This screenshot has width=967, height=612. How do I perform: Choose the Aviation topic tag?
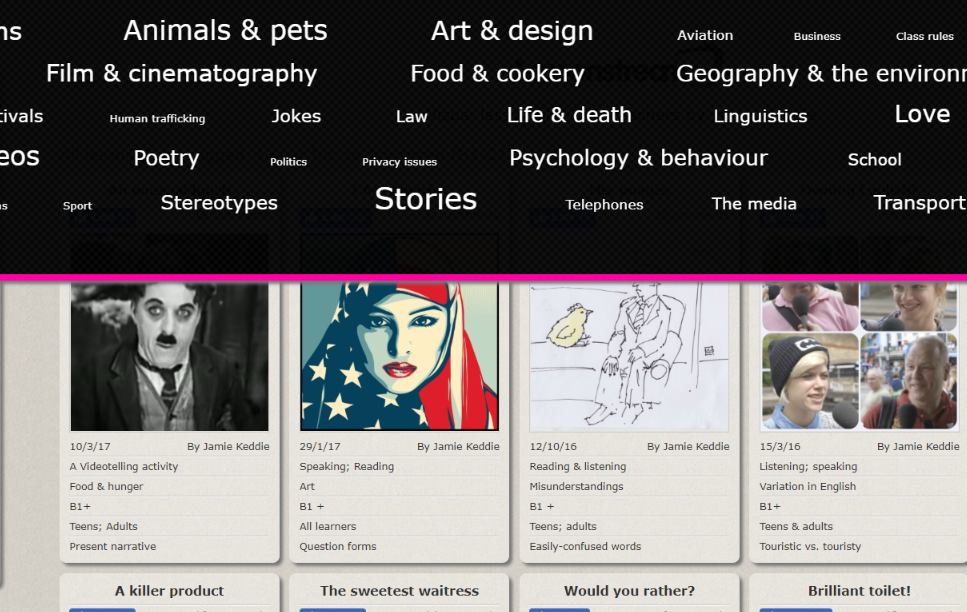(705, 35)
